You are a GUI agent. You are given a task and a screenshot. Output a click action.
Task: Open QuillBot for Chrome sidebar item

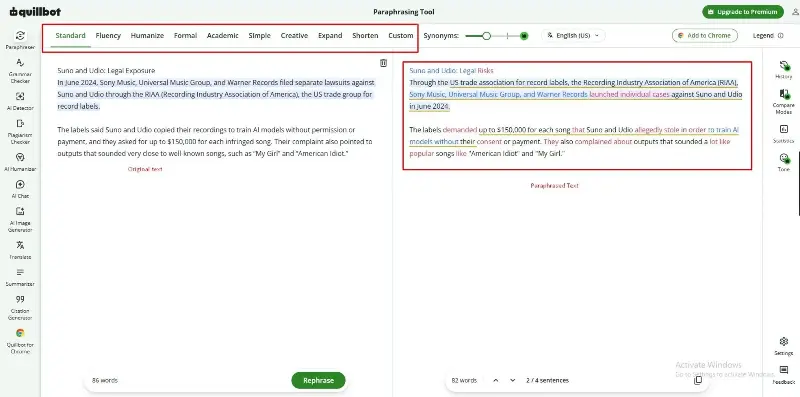point(20,341)
